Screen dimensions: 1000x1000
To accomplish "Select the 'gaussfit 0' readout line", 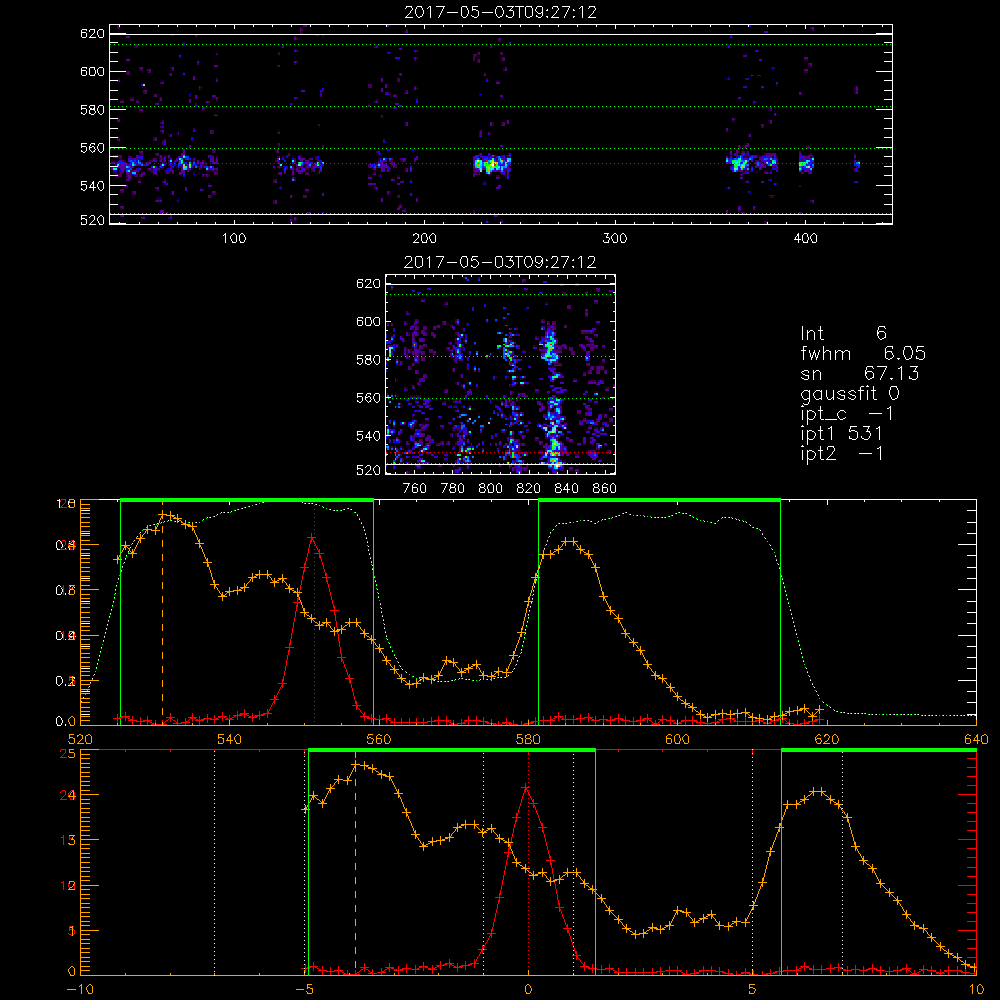I will pyautogui.click(x=850, y=393).
